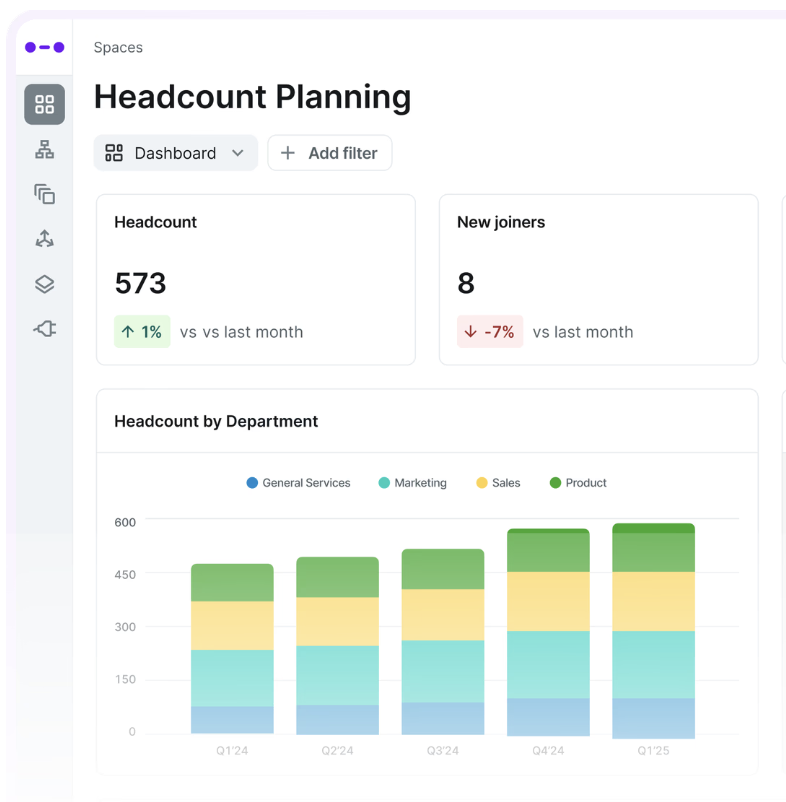The width and height of the screenshot is (786, 802).
Task: Click the purple app logo
Action: click(x=44, y=48)
